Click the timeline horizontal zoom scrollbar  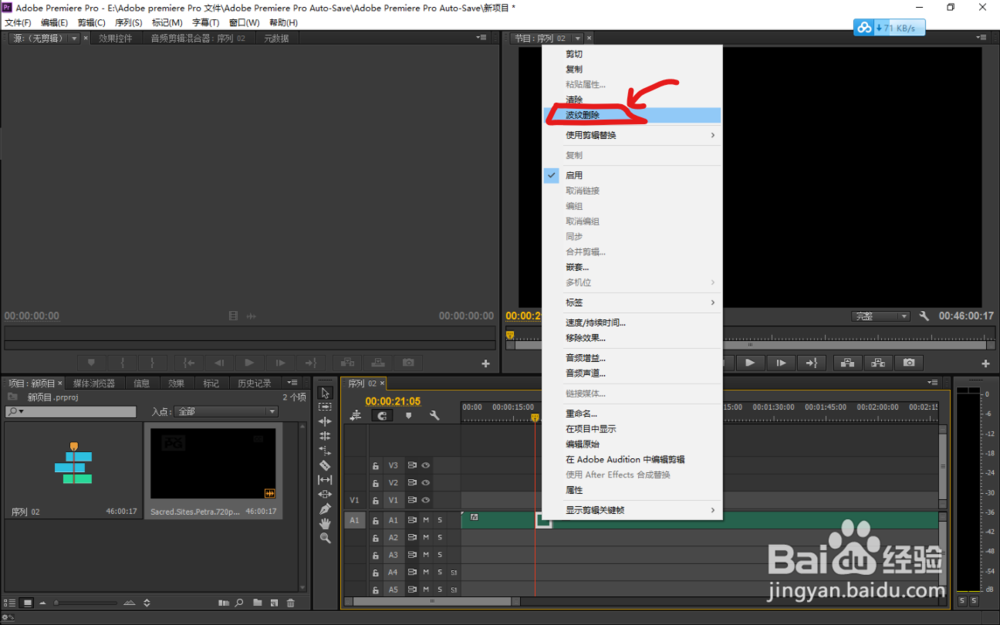click(x=432, y=601)
